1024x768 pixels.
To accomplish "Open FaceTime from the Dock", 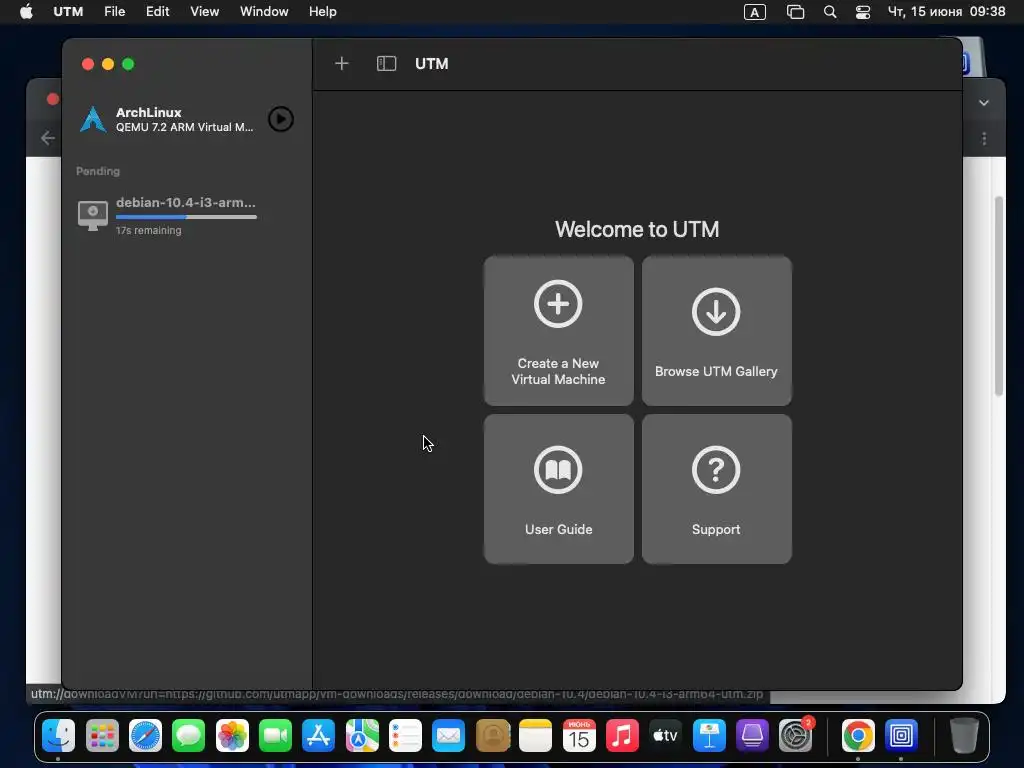I will pyautogui.click(x=275, y=736).
